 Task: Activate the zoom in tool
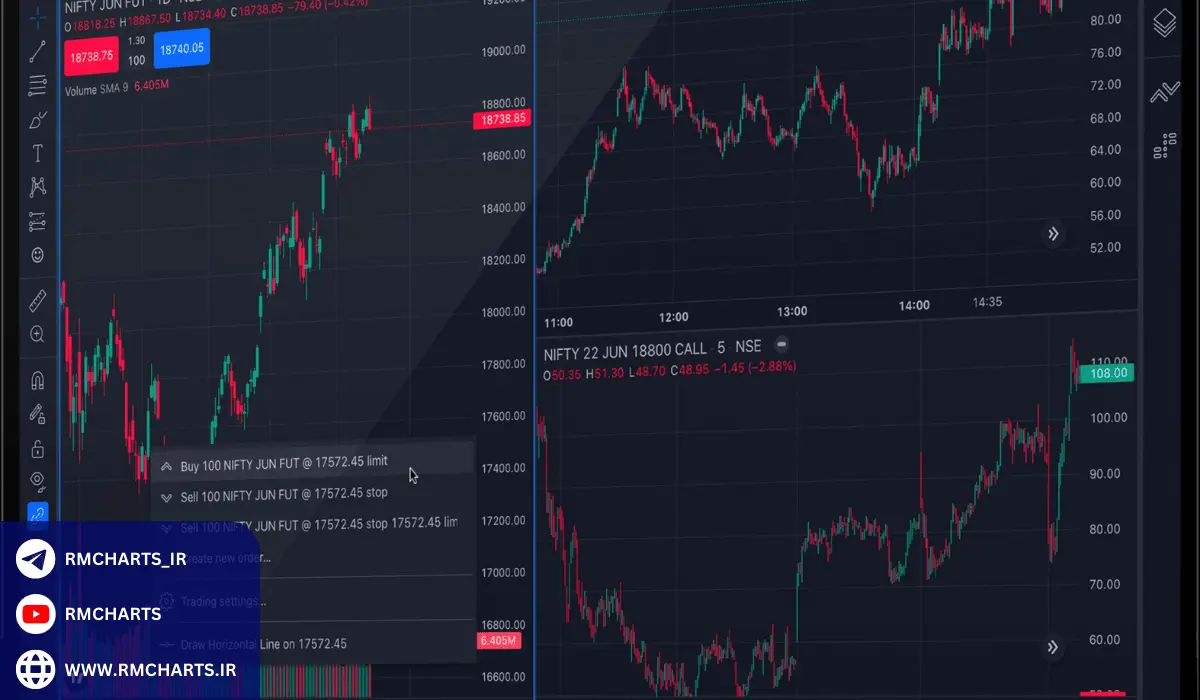coord(38,334)
